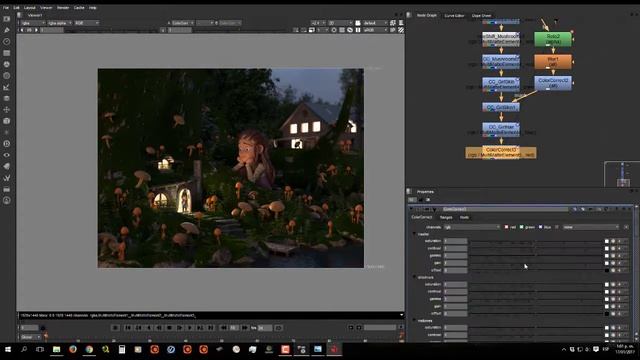Toggle the blue channel checkbox
Image resolution: width=640 pixels, height=360 pixels.
(540, 227)
